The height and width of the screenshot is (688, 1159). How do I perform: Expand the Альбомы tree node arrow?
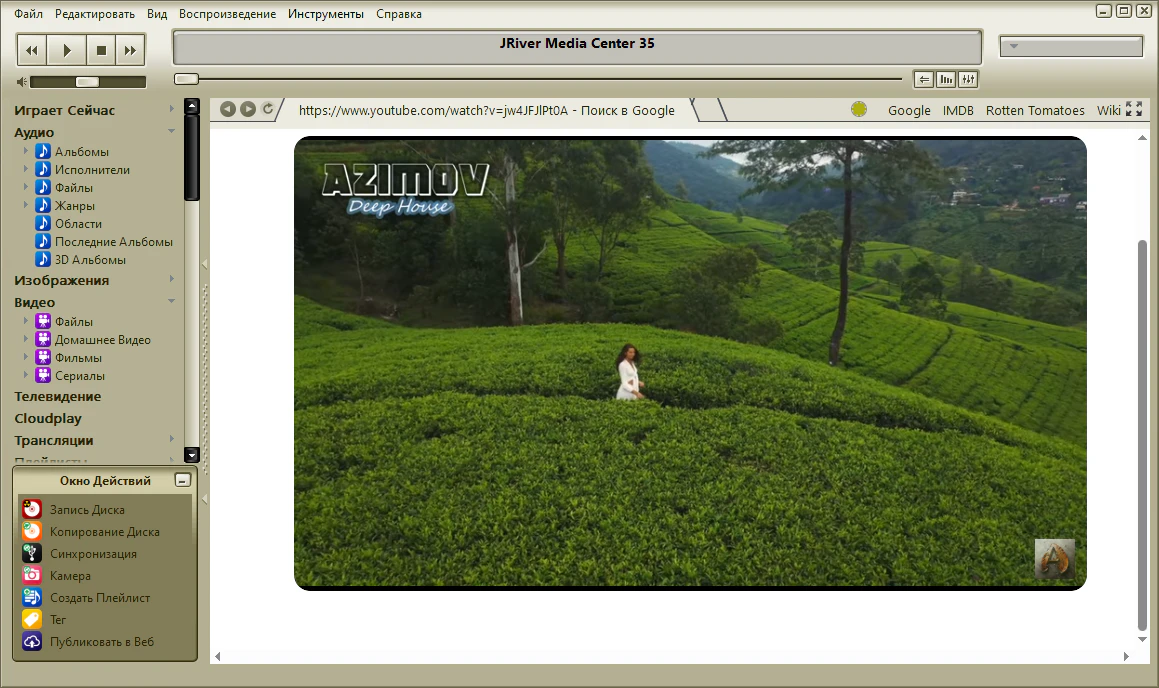click(x=26, y=152)
